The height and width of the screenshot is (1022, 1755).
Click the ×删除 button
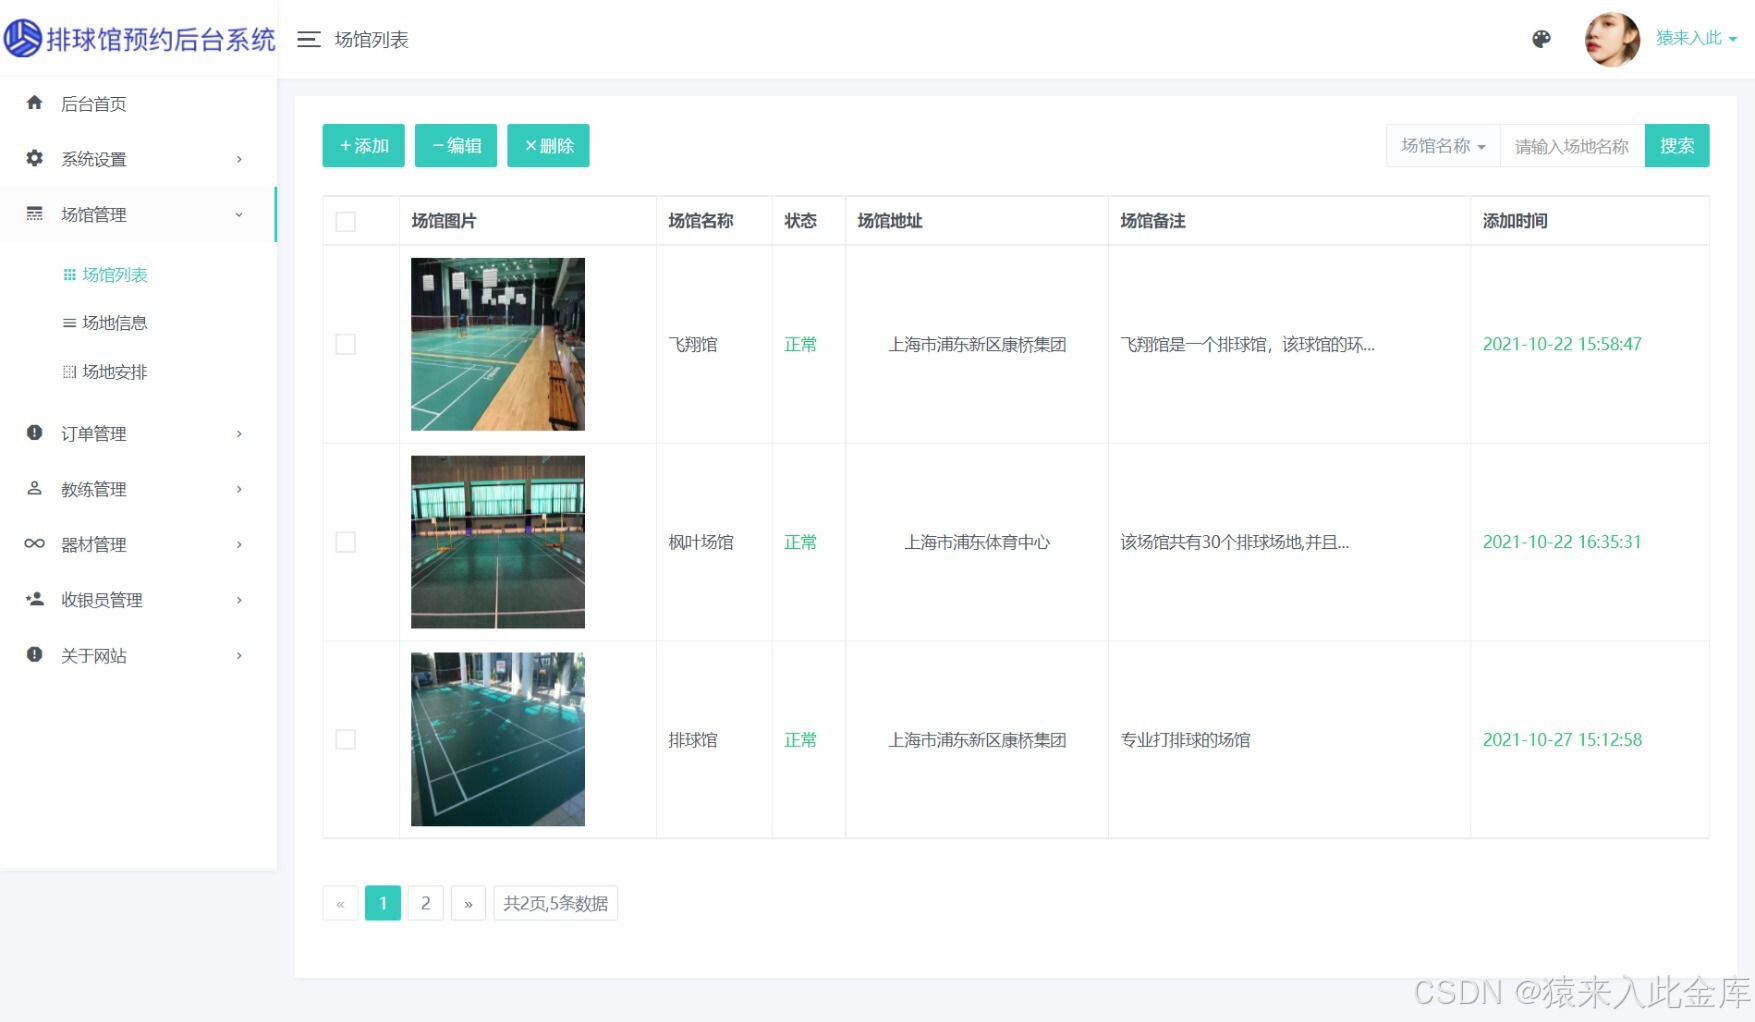548,146
